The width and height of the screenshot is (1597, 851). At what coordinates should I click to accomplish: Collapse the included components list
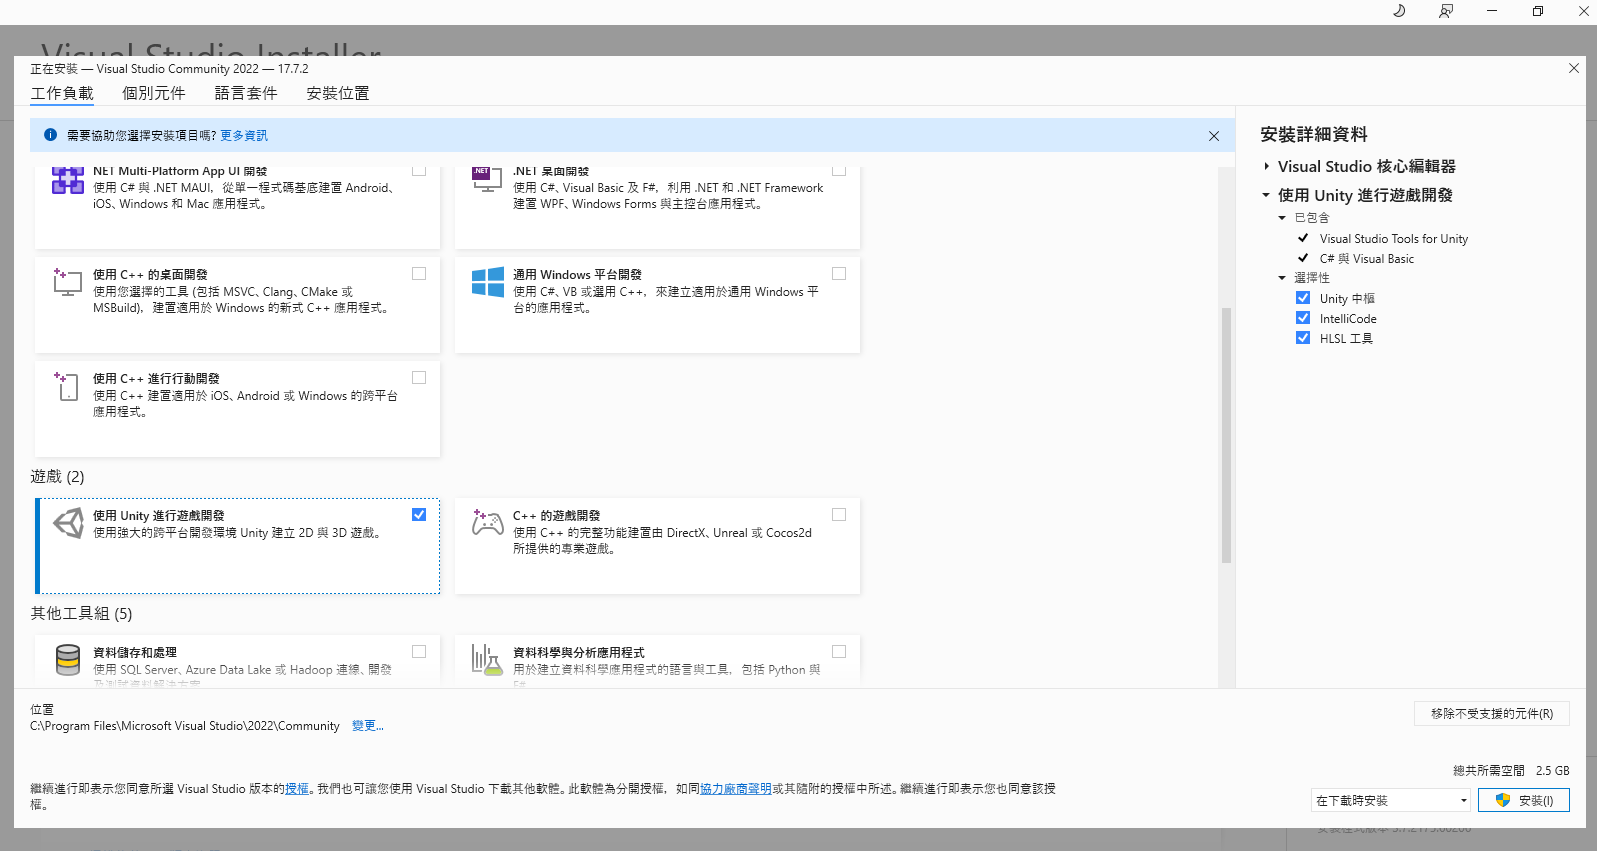pyautogui.click(x=1282, y=218)
